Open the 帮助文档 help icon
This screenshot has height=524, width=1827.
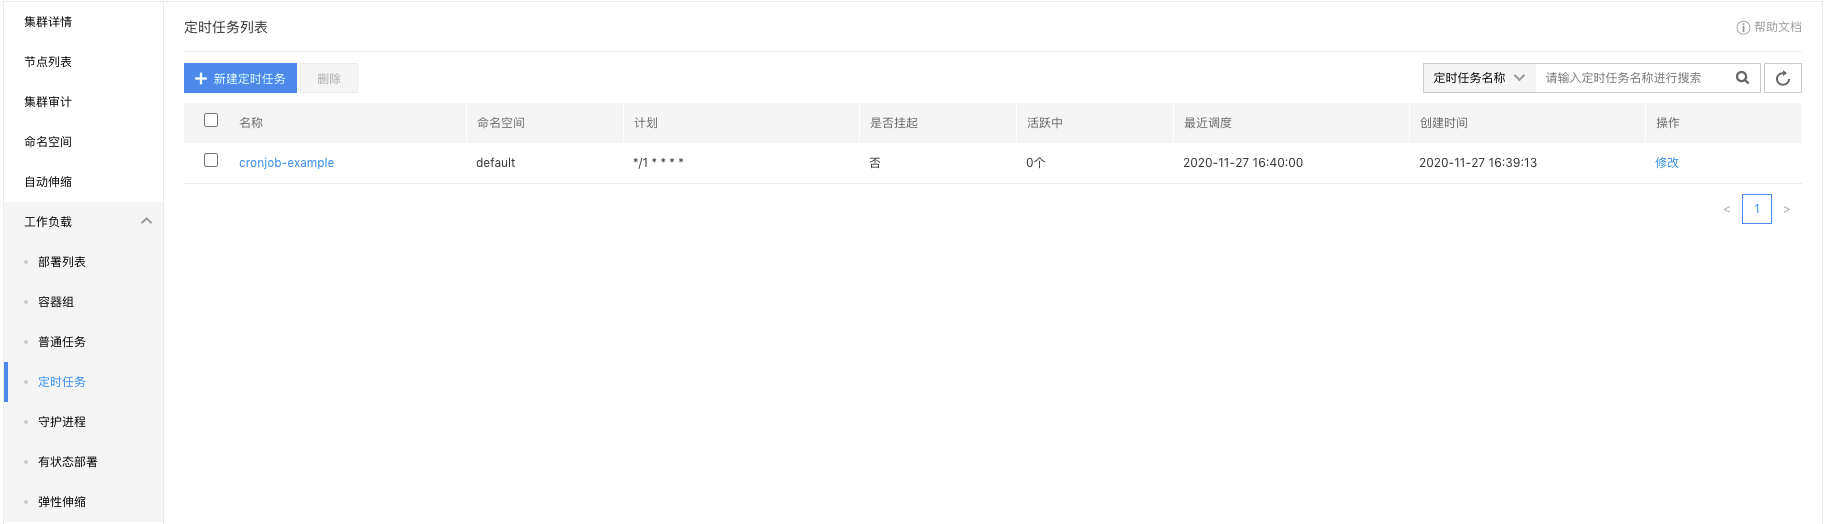(1743, 28)
